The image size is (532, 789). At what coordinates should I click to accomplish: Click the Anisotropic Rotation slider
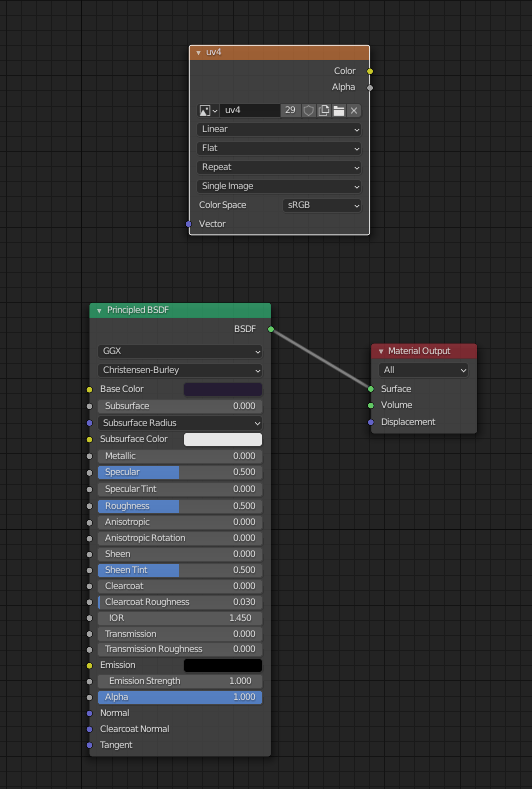tap(180, 538)
